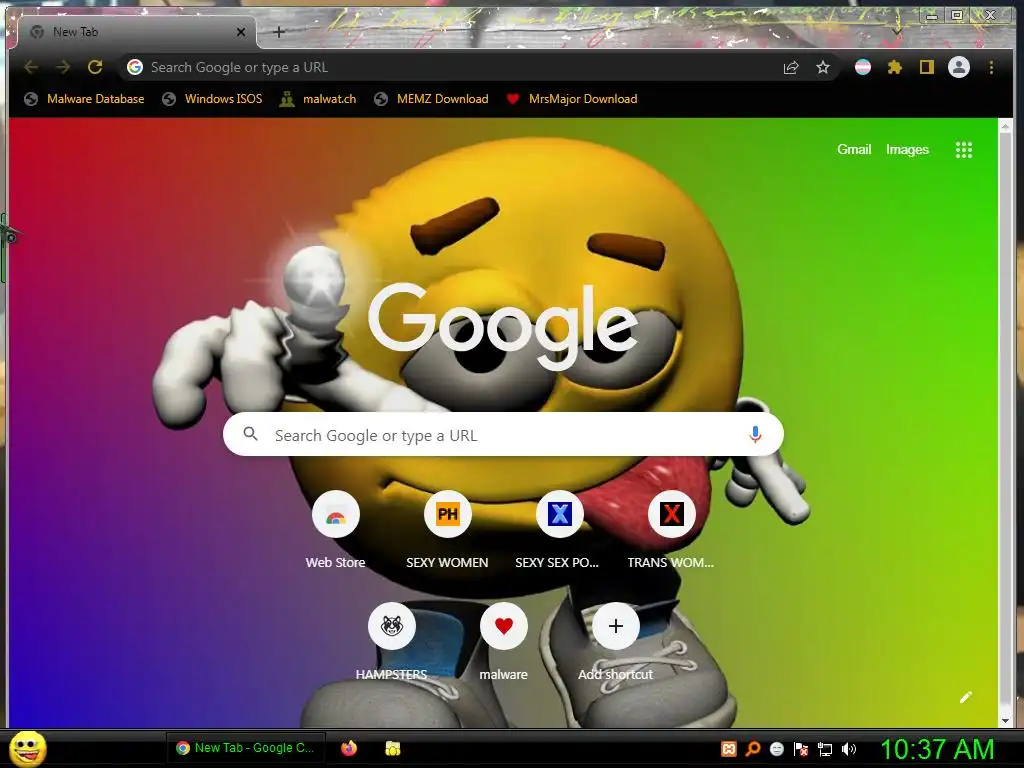This screenshot has height=768, width=1024.
Task: Open the yellow folder taskbar icon
Action: [x=392, y=748]
